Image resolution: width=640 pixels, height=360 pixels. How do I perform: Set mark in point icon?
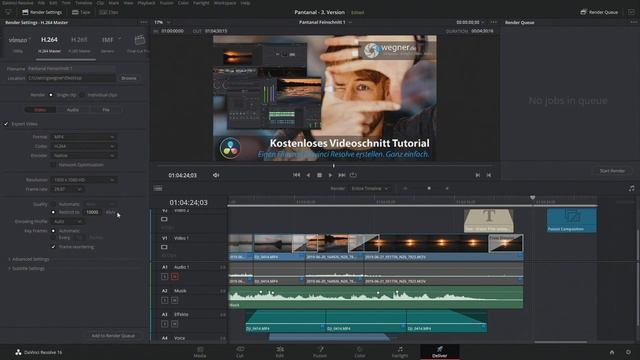tap(478, 175)
